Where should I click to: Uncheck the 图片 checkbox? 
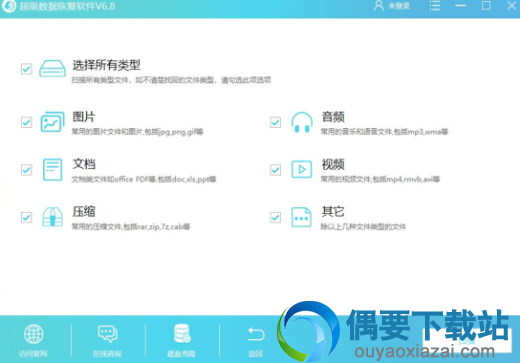tap(26, 122)
